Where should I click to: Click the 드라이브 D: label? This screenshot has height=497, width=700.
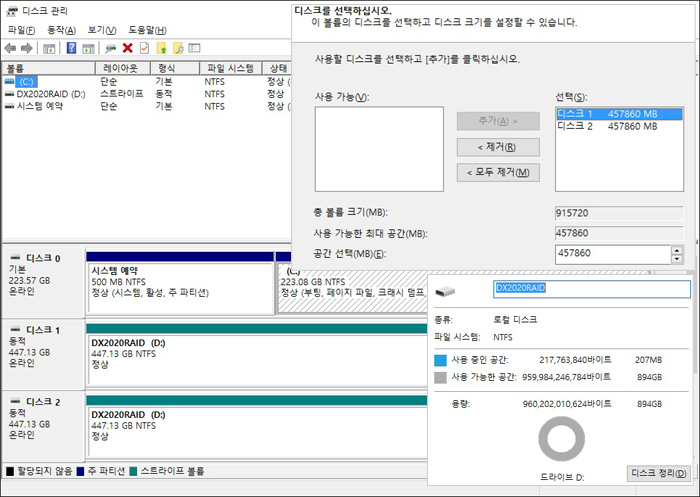[x=562, y=477]
